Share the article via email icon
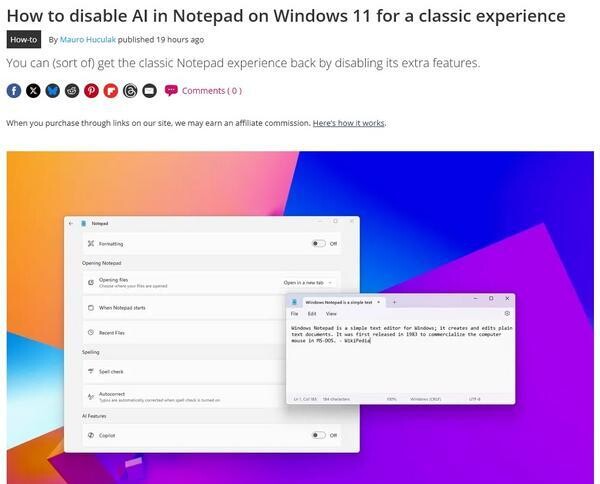The height and width of the screenshot is (484, 600). tap(149, 91)
